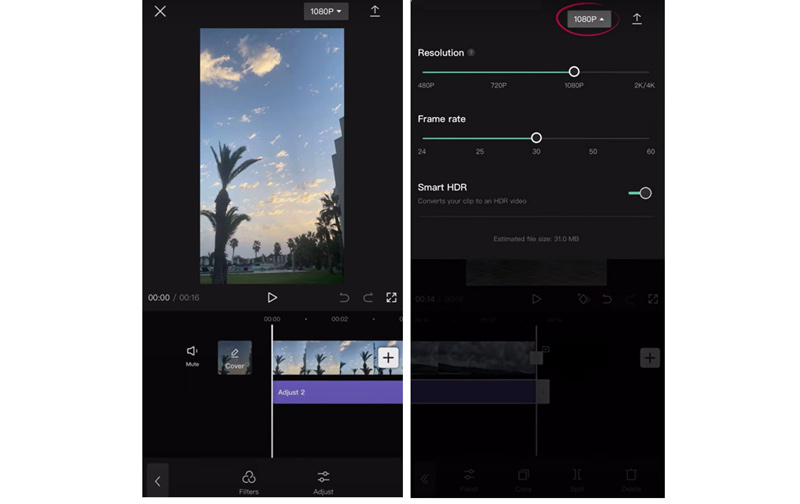Collapse the circled 1080P export settings dropdown
The height and width of the screenshot is (504, 800).
coord(590,19)
